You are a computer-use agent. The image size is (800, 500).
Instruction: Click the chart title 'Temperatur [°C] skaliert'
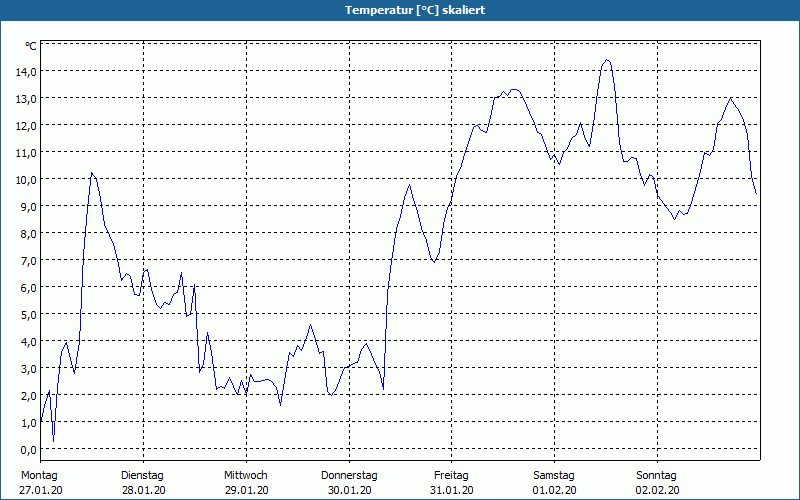tap(415, 10)
